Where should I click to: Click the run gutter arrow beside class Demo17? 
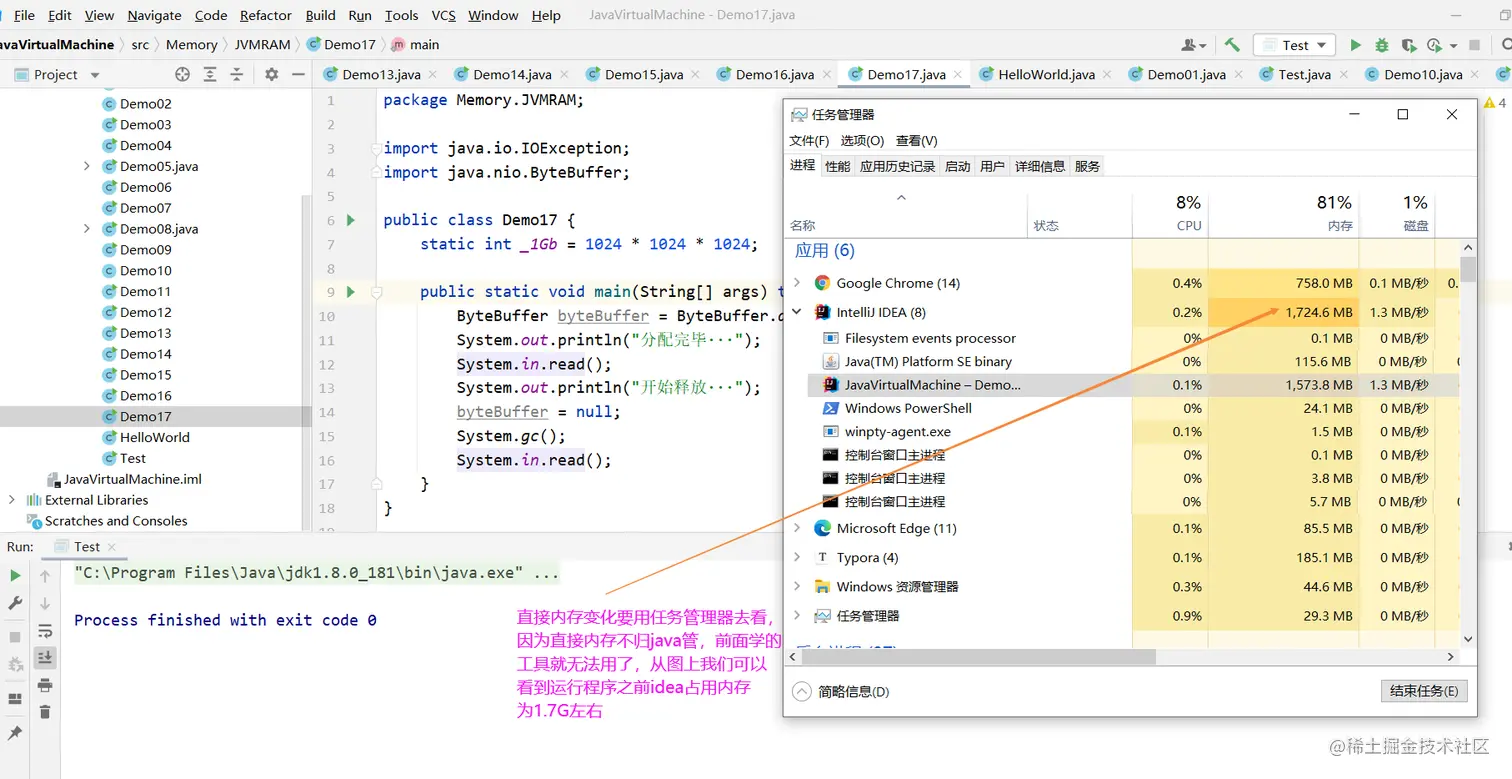(351, 220)
